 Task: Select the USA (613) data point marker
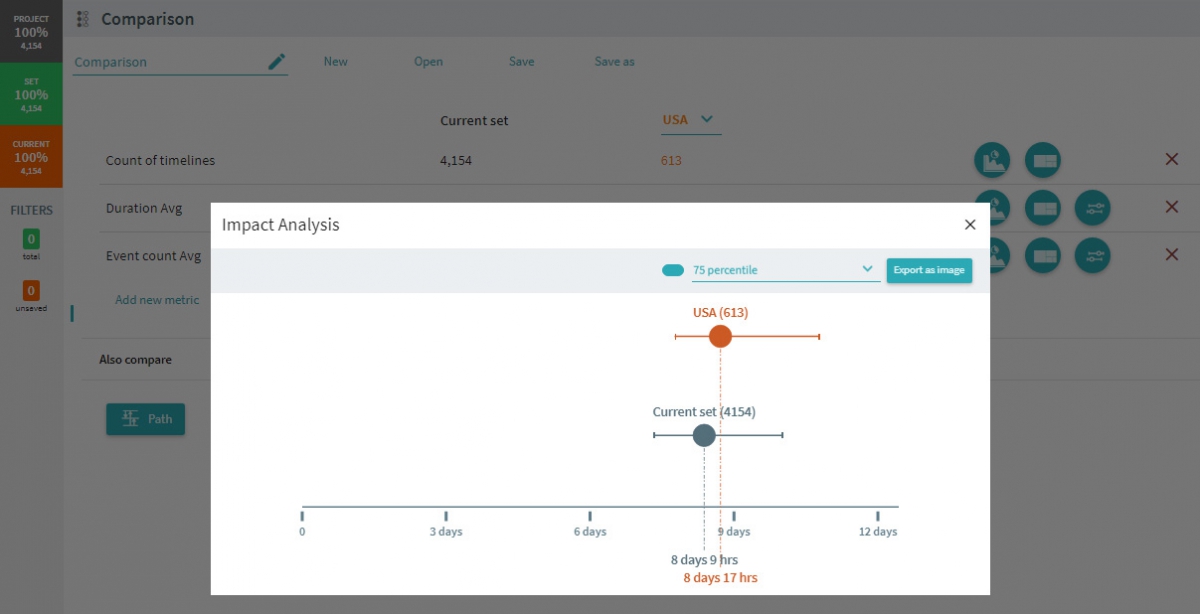pos(720,336)
